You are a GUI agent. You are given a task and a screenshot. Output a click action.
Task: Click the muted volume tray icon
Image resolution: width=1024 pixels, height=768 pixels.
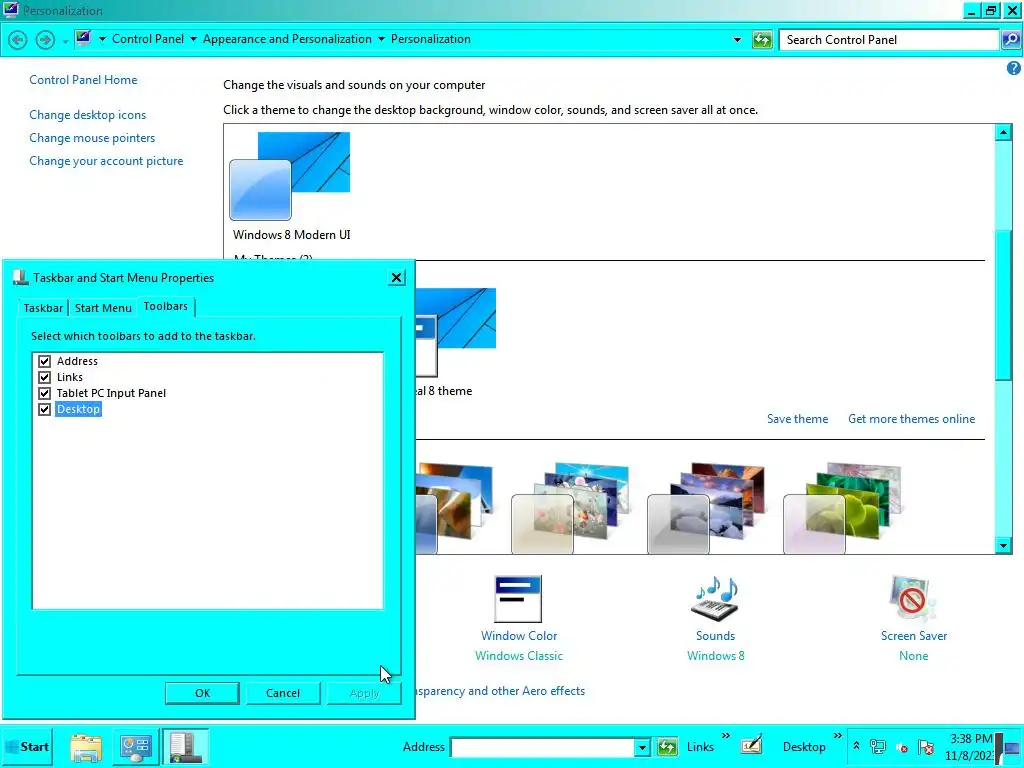(x=902, y=747)
